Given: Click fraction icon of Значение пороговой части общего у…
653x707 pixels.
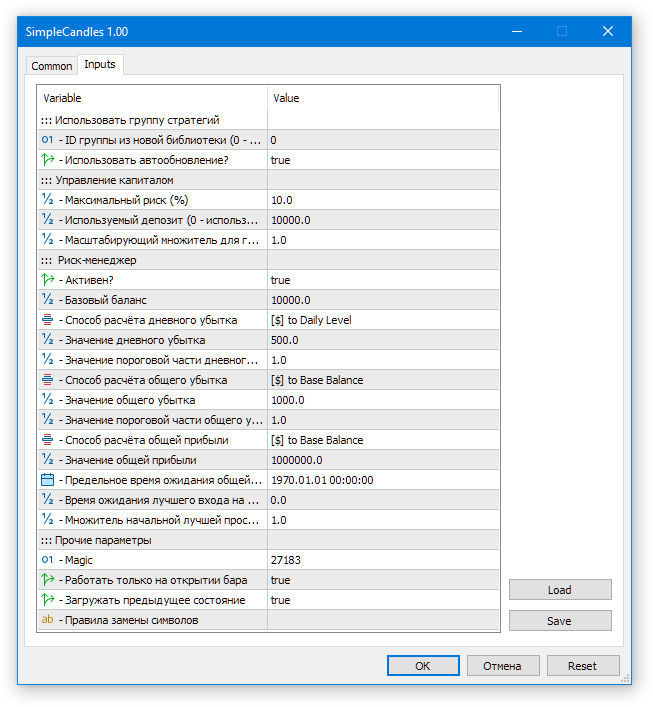Looking at the screenshot, I should coord(47,419).
